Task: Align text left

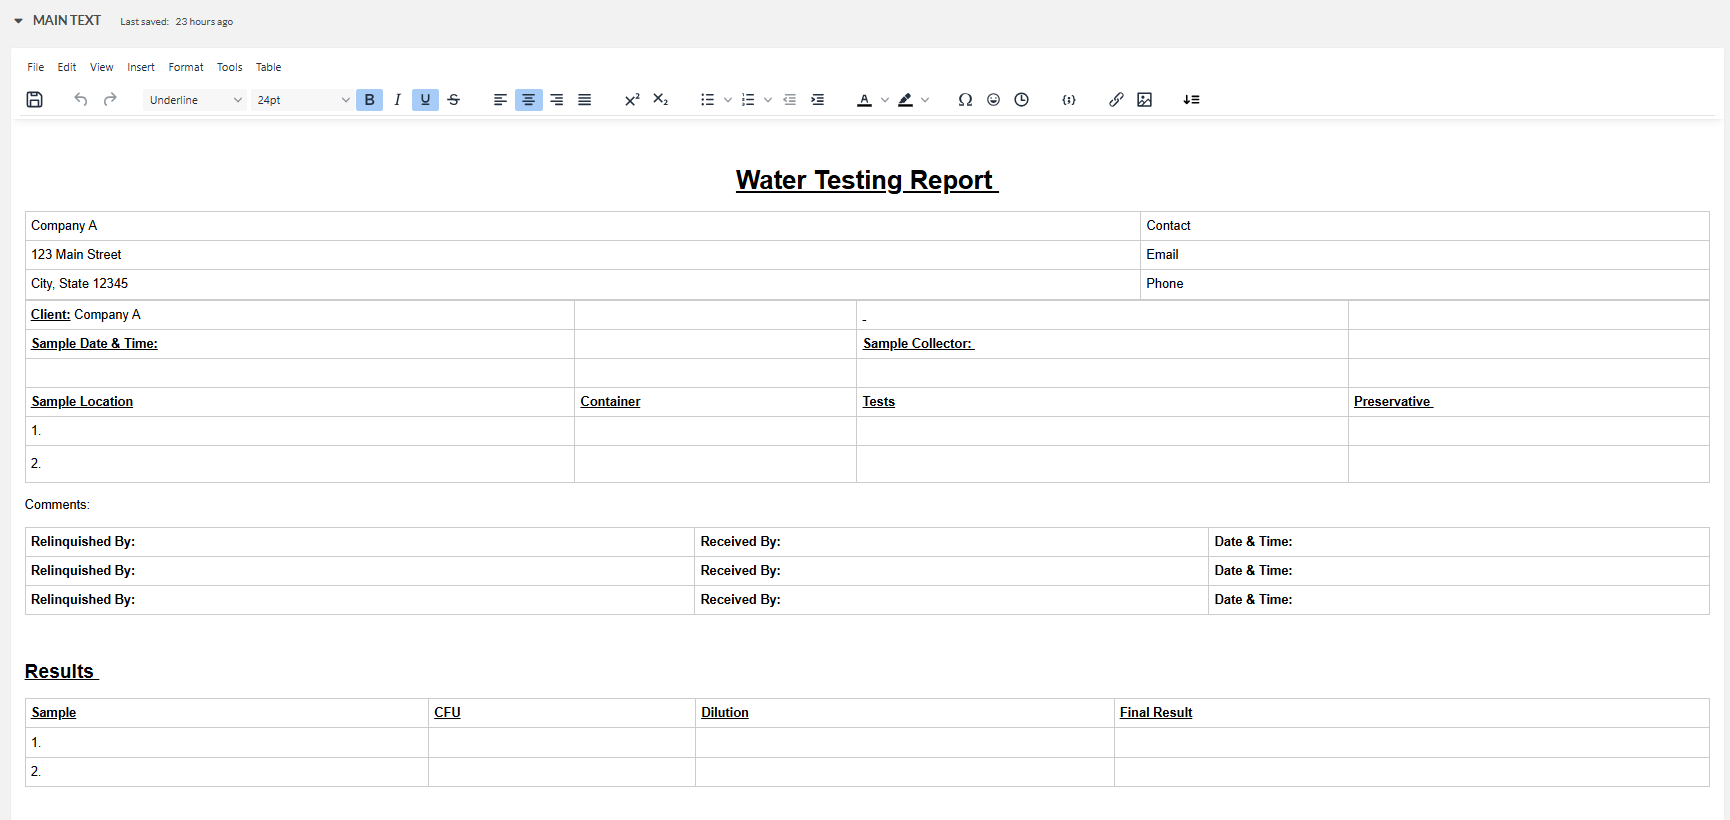Action: click(x=500, y=99)
